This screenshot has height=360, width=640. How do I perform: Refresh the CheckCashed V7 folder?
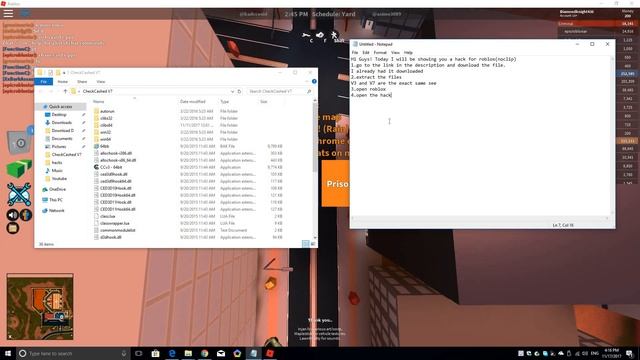[240, 91]
